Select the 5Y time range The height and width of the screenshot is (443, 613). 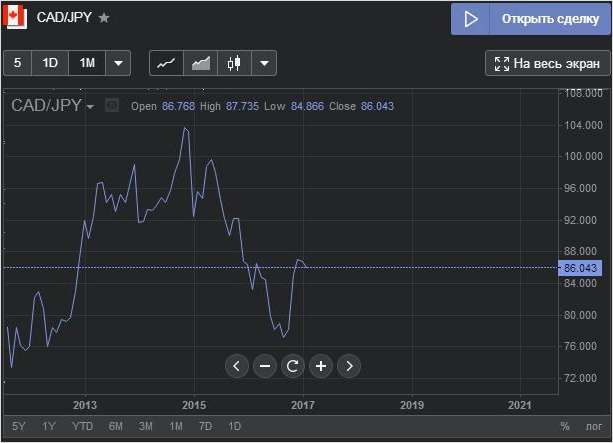[x=19, y=426]
